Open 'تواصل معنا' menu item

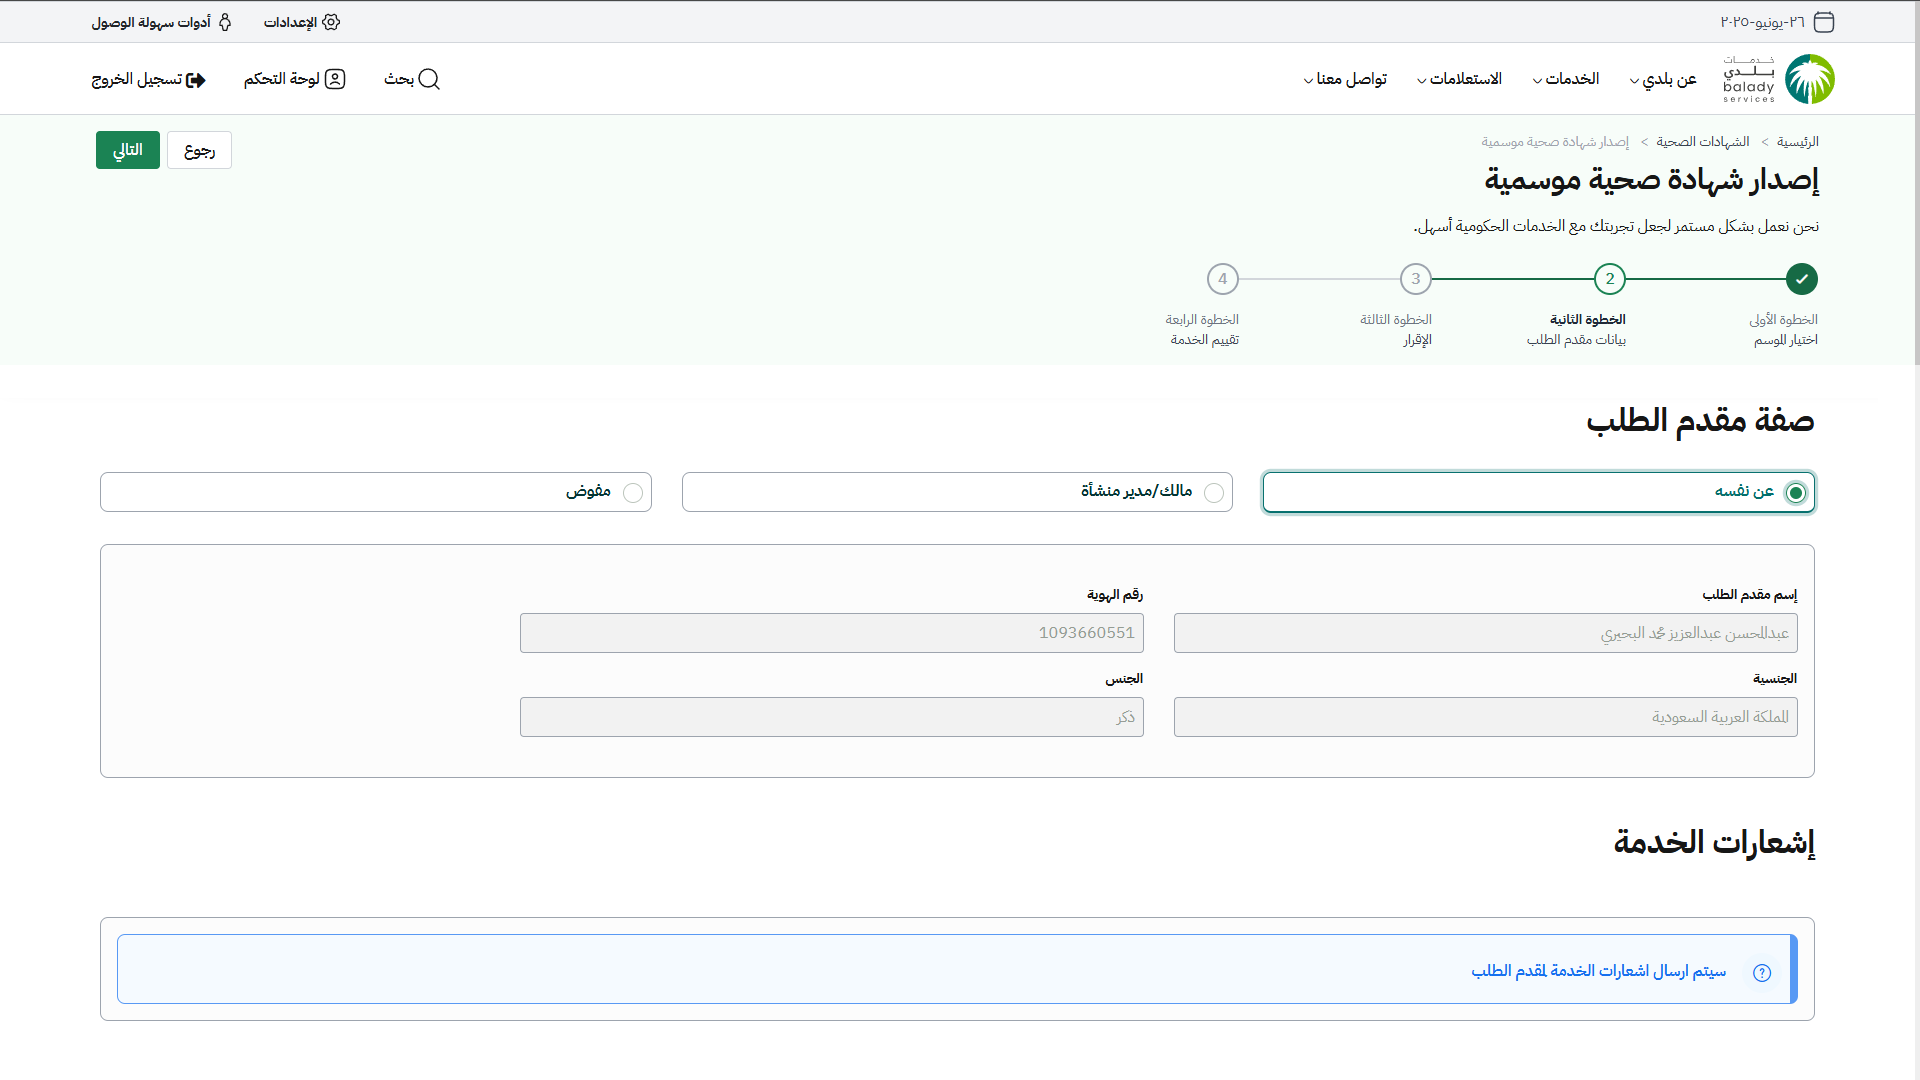[1345, 79]
